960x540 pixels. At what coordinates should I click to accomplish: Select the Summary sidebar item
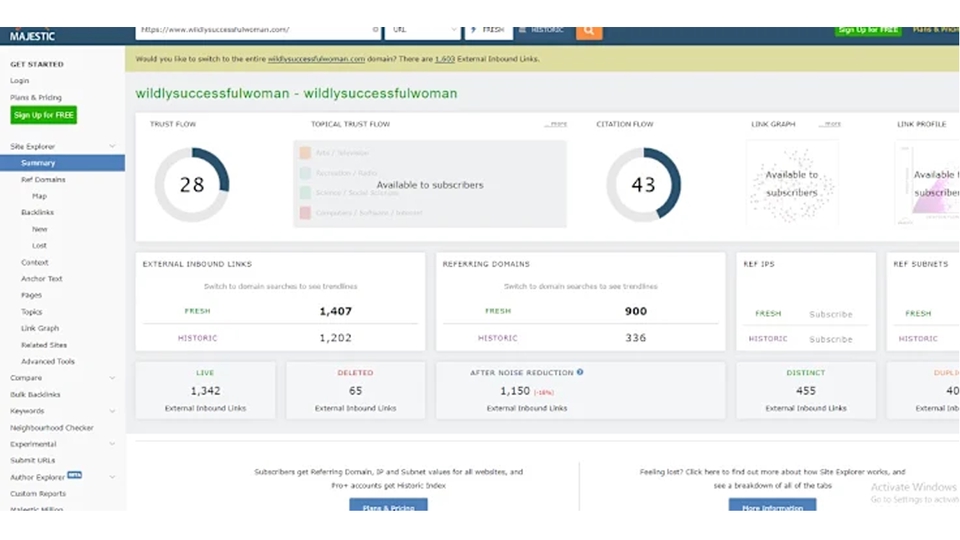pos(62,163)
